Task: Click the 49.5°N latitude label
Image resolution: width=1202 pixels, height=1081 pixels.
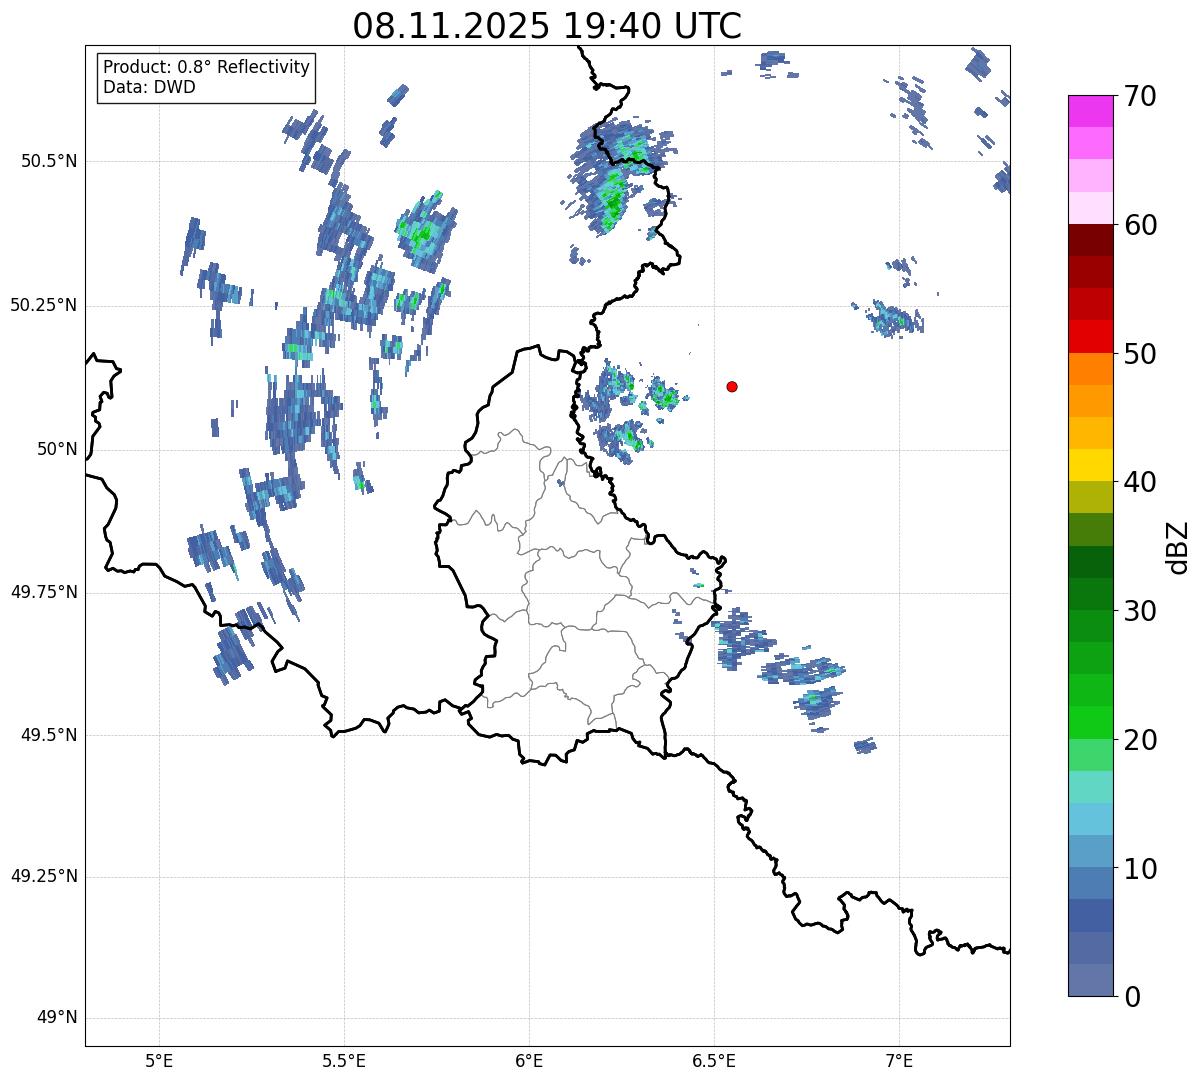Action: click(x=49, y=735)
